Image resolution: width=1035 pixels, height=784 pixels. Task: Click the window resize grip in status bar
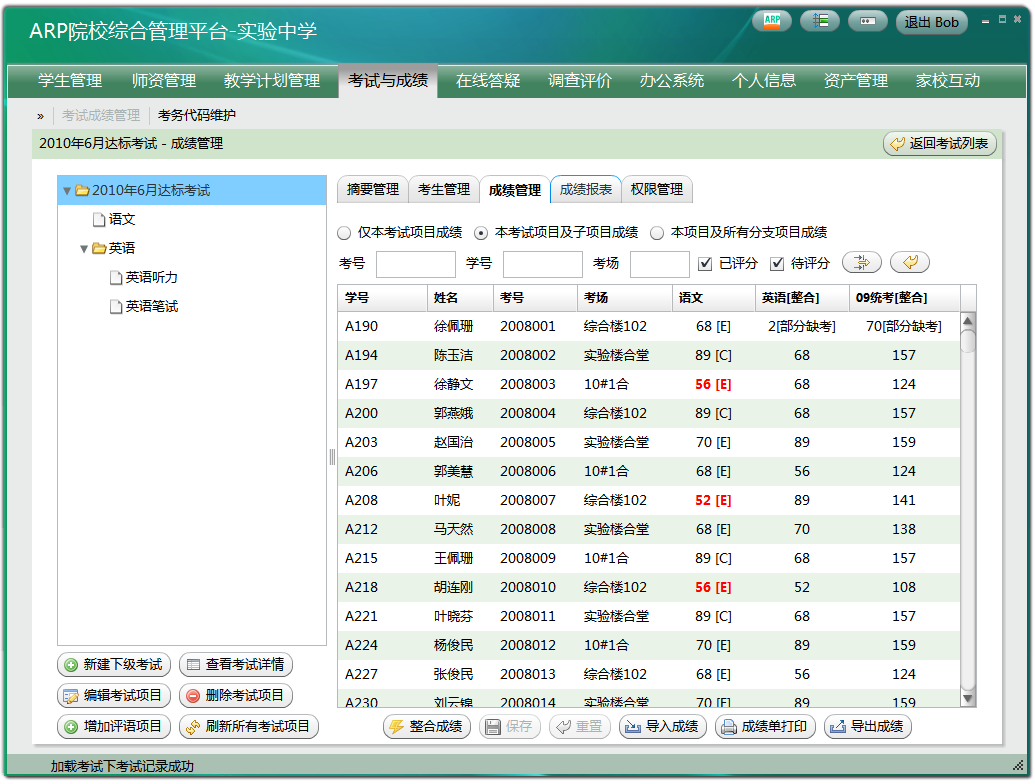click(x=1017, y=766)
